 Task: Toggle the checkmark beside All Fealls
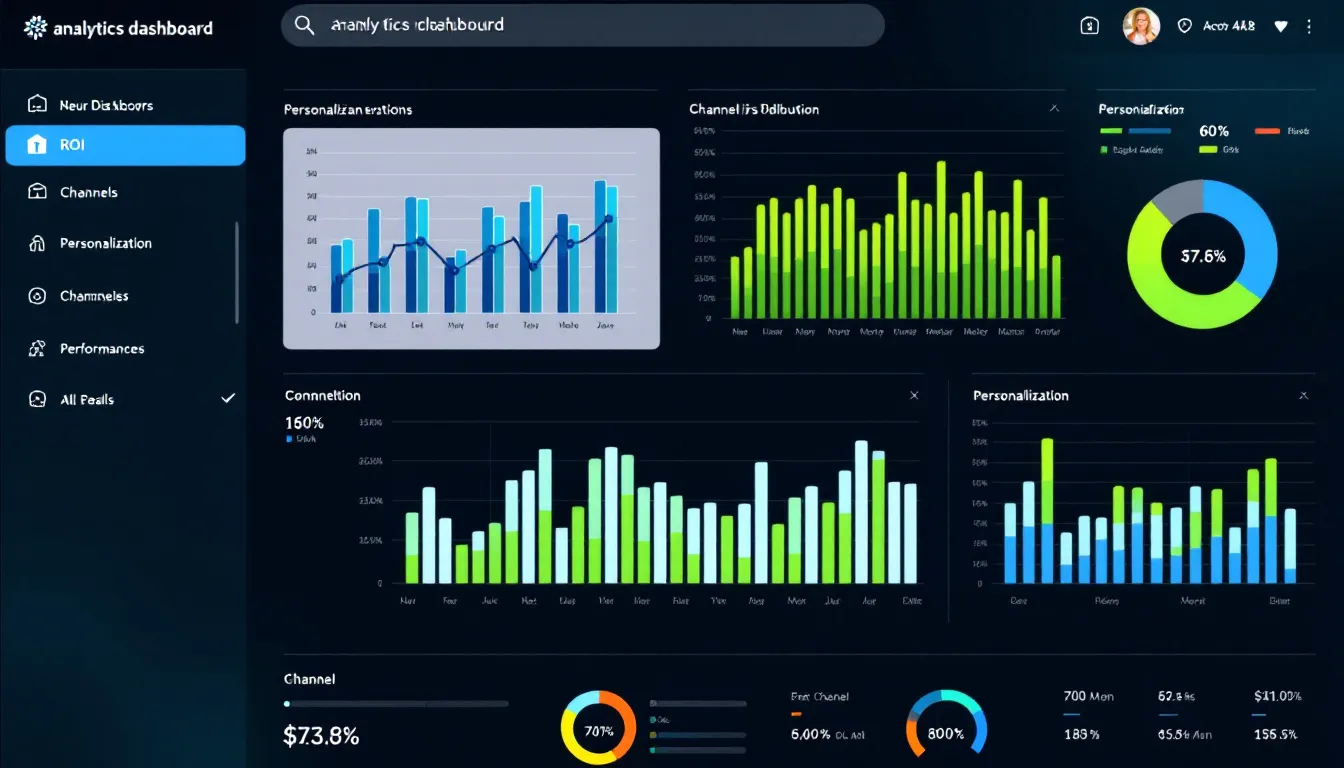[x=228, y=398]
